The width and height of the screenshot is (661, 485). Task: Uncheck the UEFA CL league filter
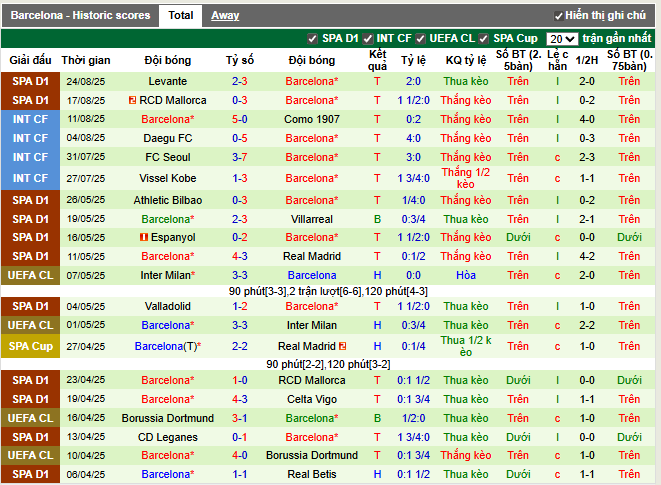(x=420, y=39)
